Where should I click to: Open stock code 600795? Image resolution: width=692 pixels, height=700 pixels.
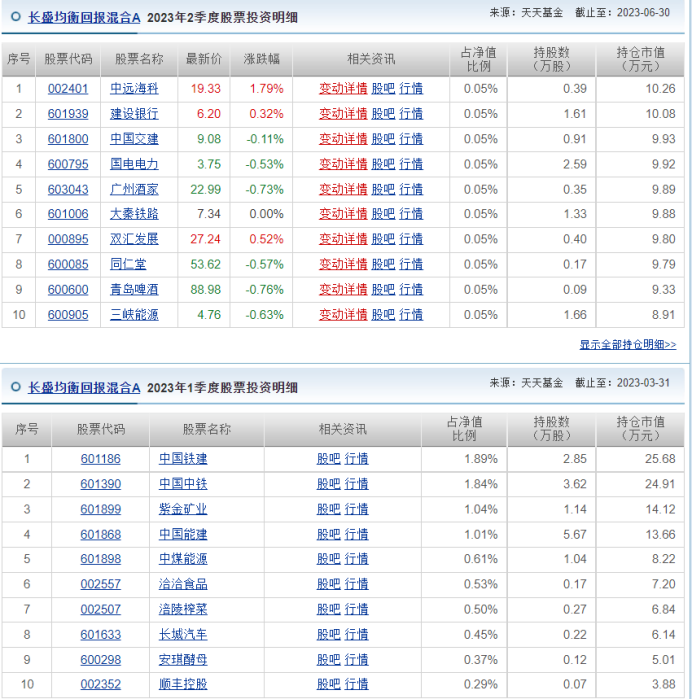68,164
